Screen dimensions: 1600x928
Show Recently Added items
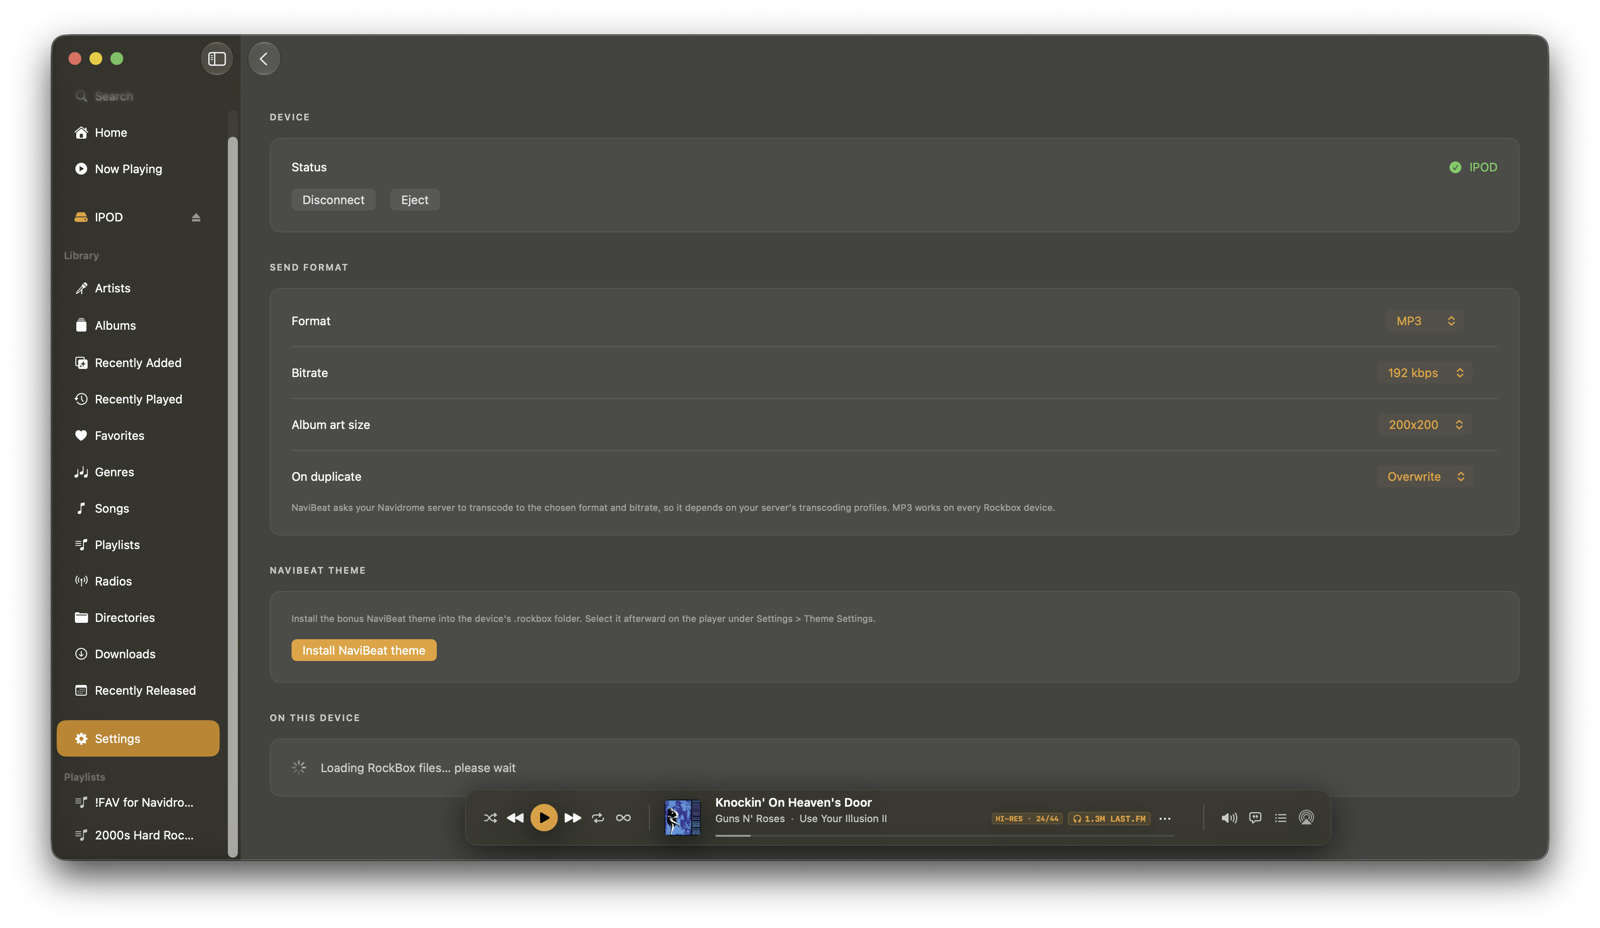[x=138, y=362]
